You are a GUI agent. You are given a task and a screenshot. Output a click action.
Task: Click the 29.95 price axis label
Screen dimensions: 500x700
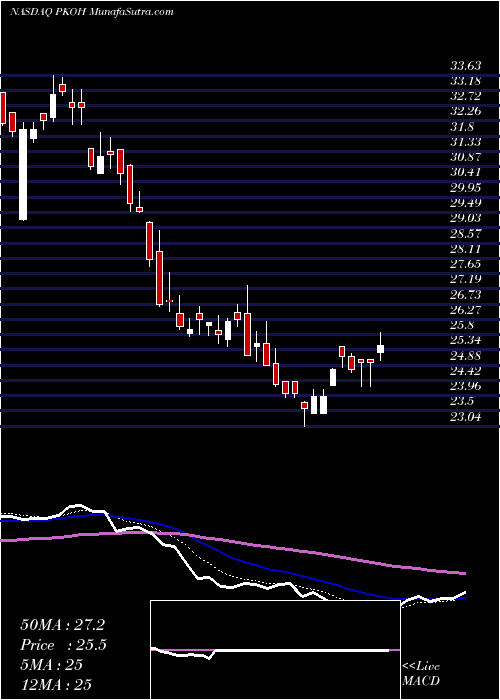pos(466,188)
